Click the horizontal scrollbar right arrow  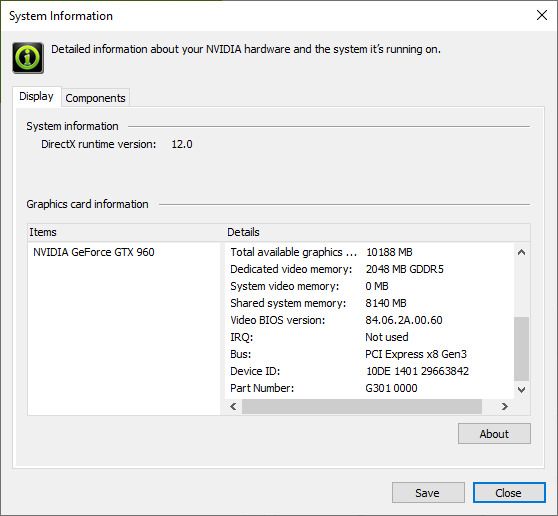pyautogui.click(x=504, y=406)
